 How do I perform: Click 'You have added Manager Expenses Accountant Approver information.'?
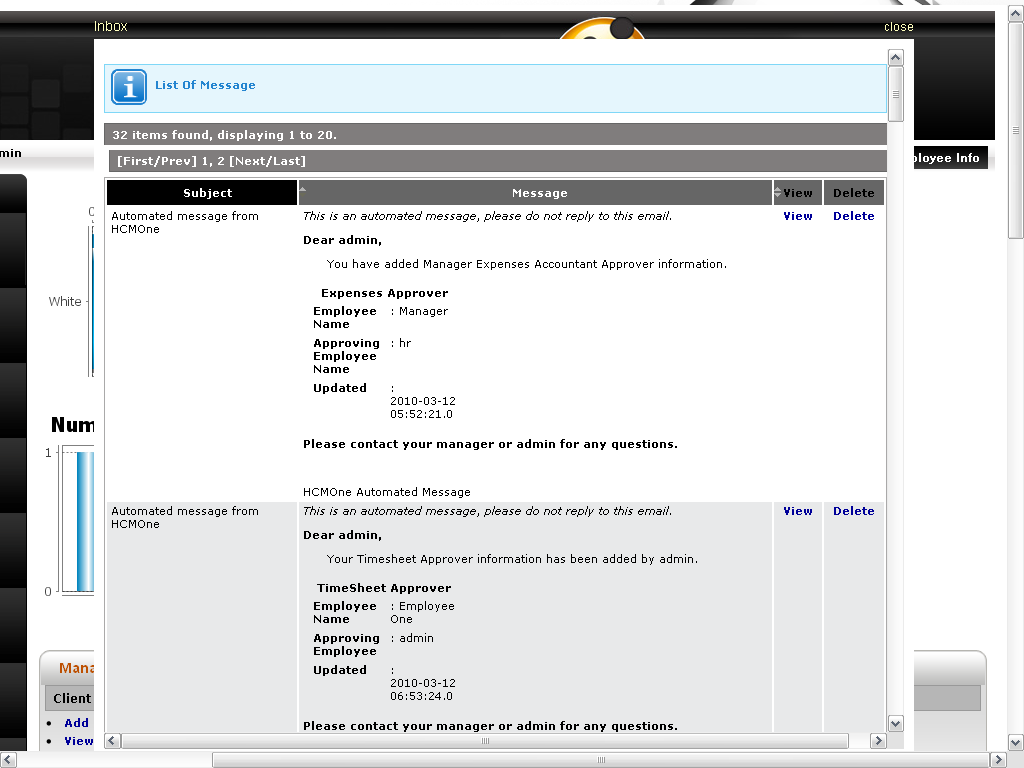click(x=526, y=264)
